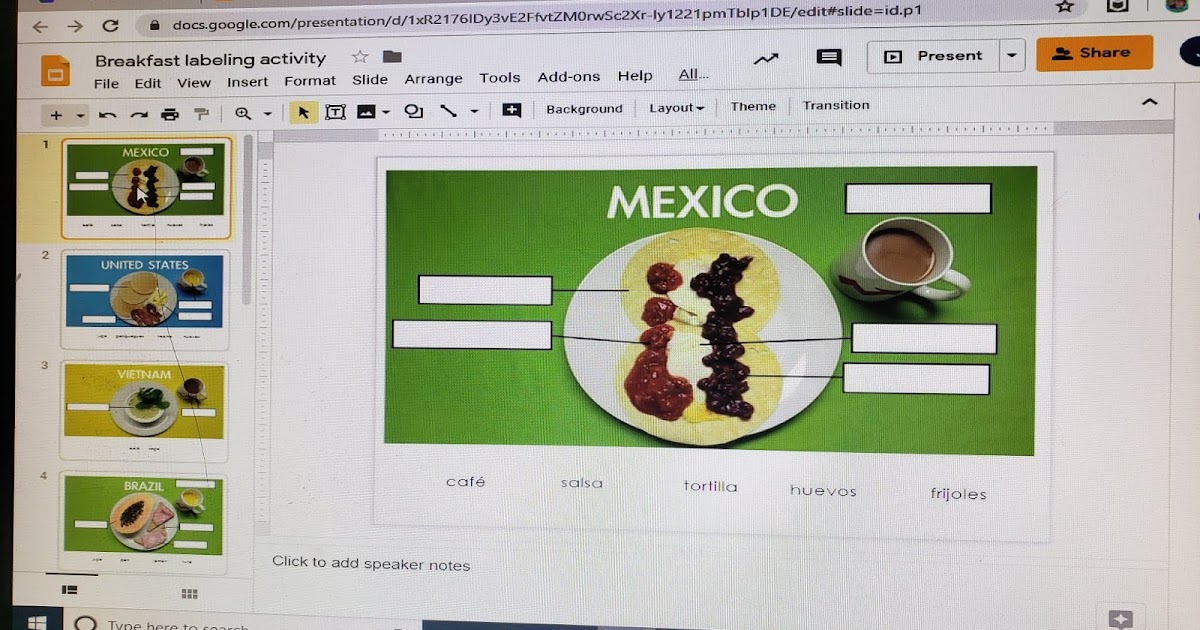Open the Arrange menu

click(433, 78)
